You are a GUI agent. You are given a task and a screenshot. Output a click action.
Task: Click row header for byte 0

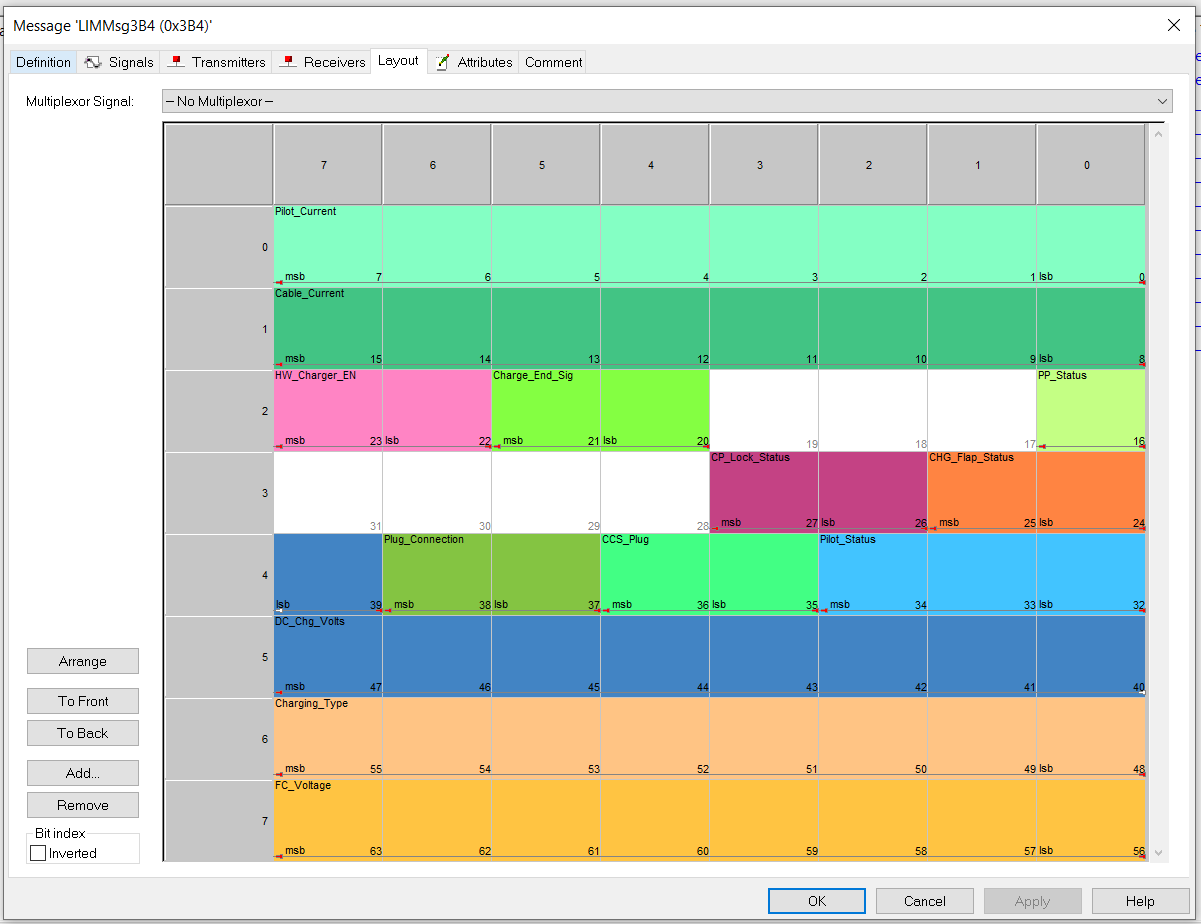point(219,246)
